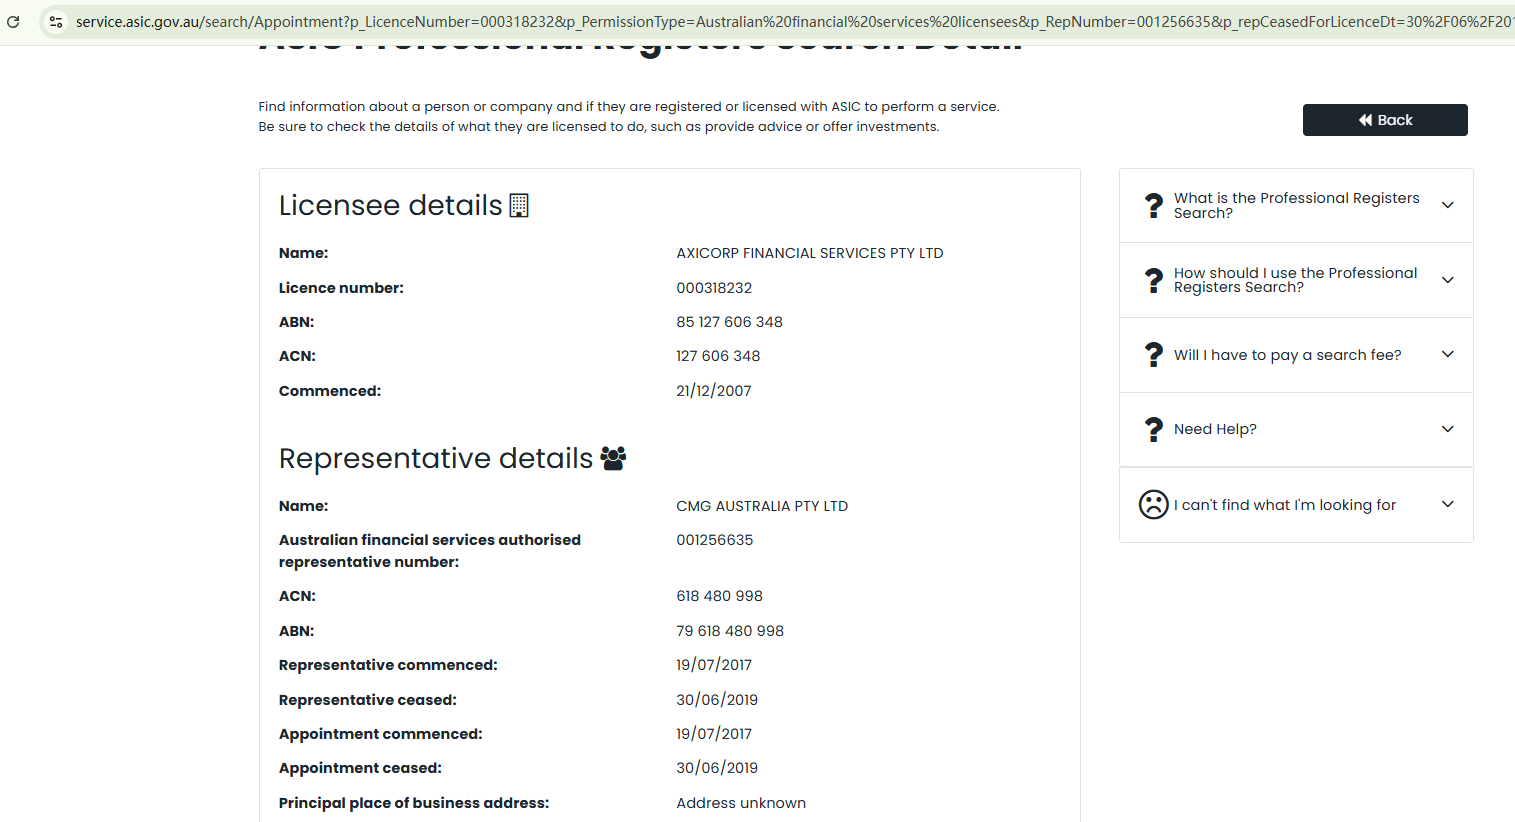Click the people icon beside Representative details
This screenshot has width=1515, height=822.
[x=613, y=458]
